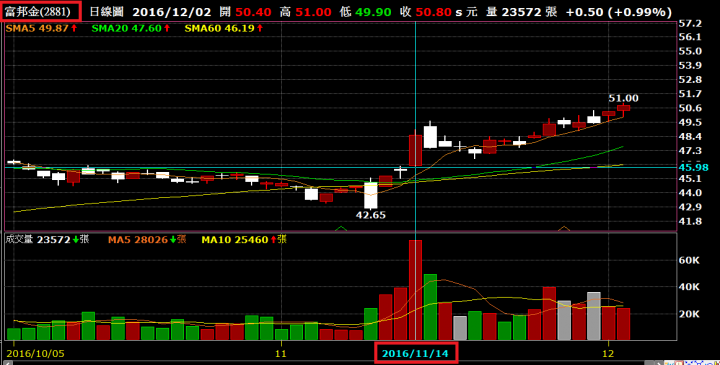Screen dimensions: 720x365
Task: Select the SMA60 46.19 indicator label
Action: (224, 28)
